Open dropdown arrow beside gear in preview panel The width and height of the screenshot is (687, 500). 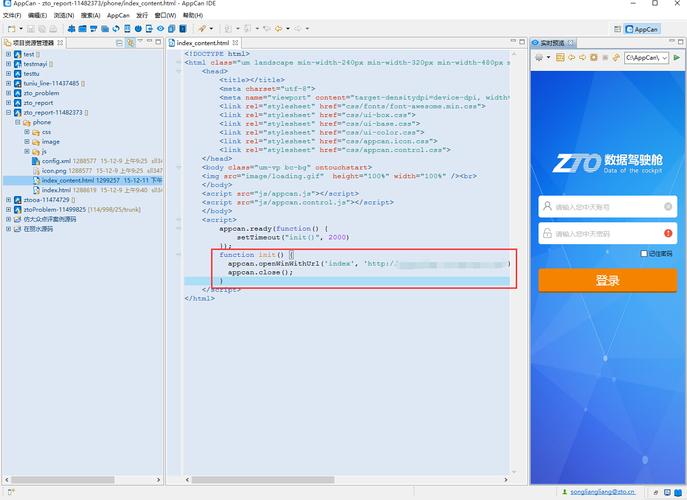tap(548, 57)
